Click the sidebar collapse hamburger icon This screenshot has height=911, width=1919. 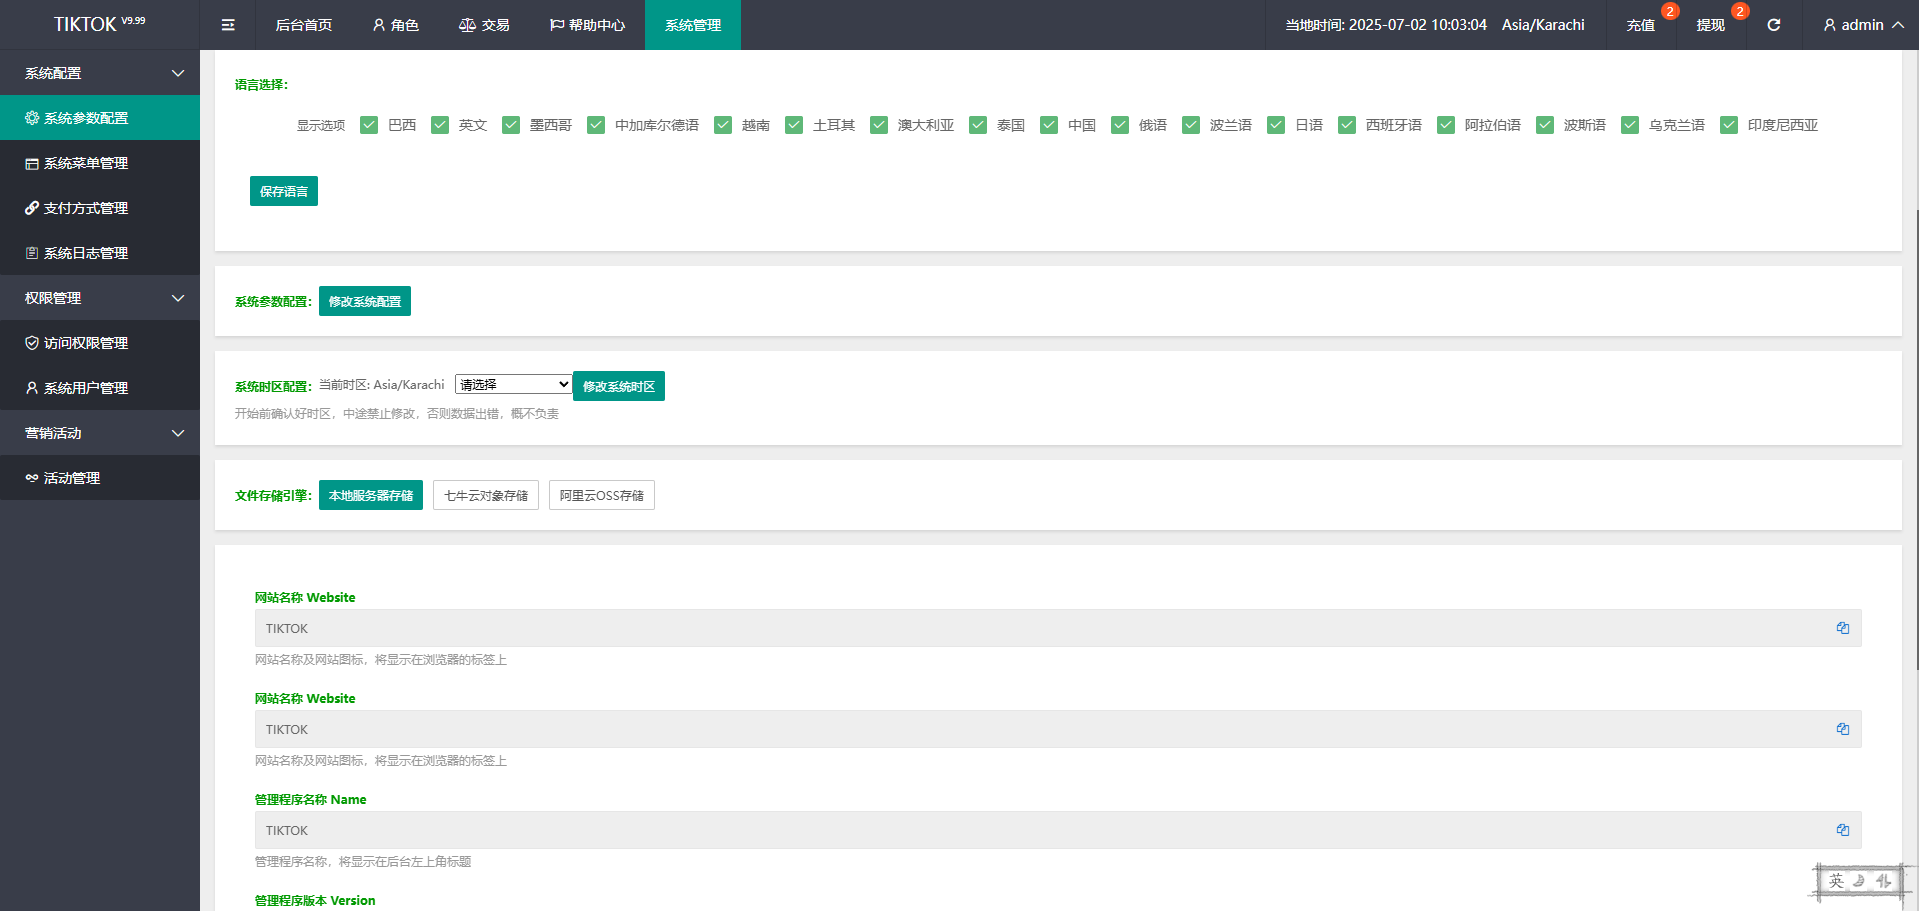click(x=228, y=25)
